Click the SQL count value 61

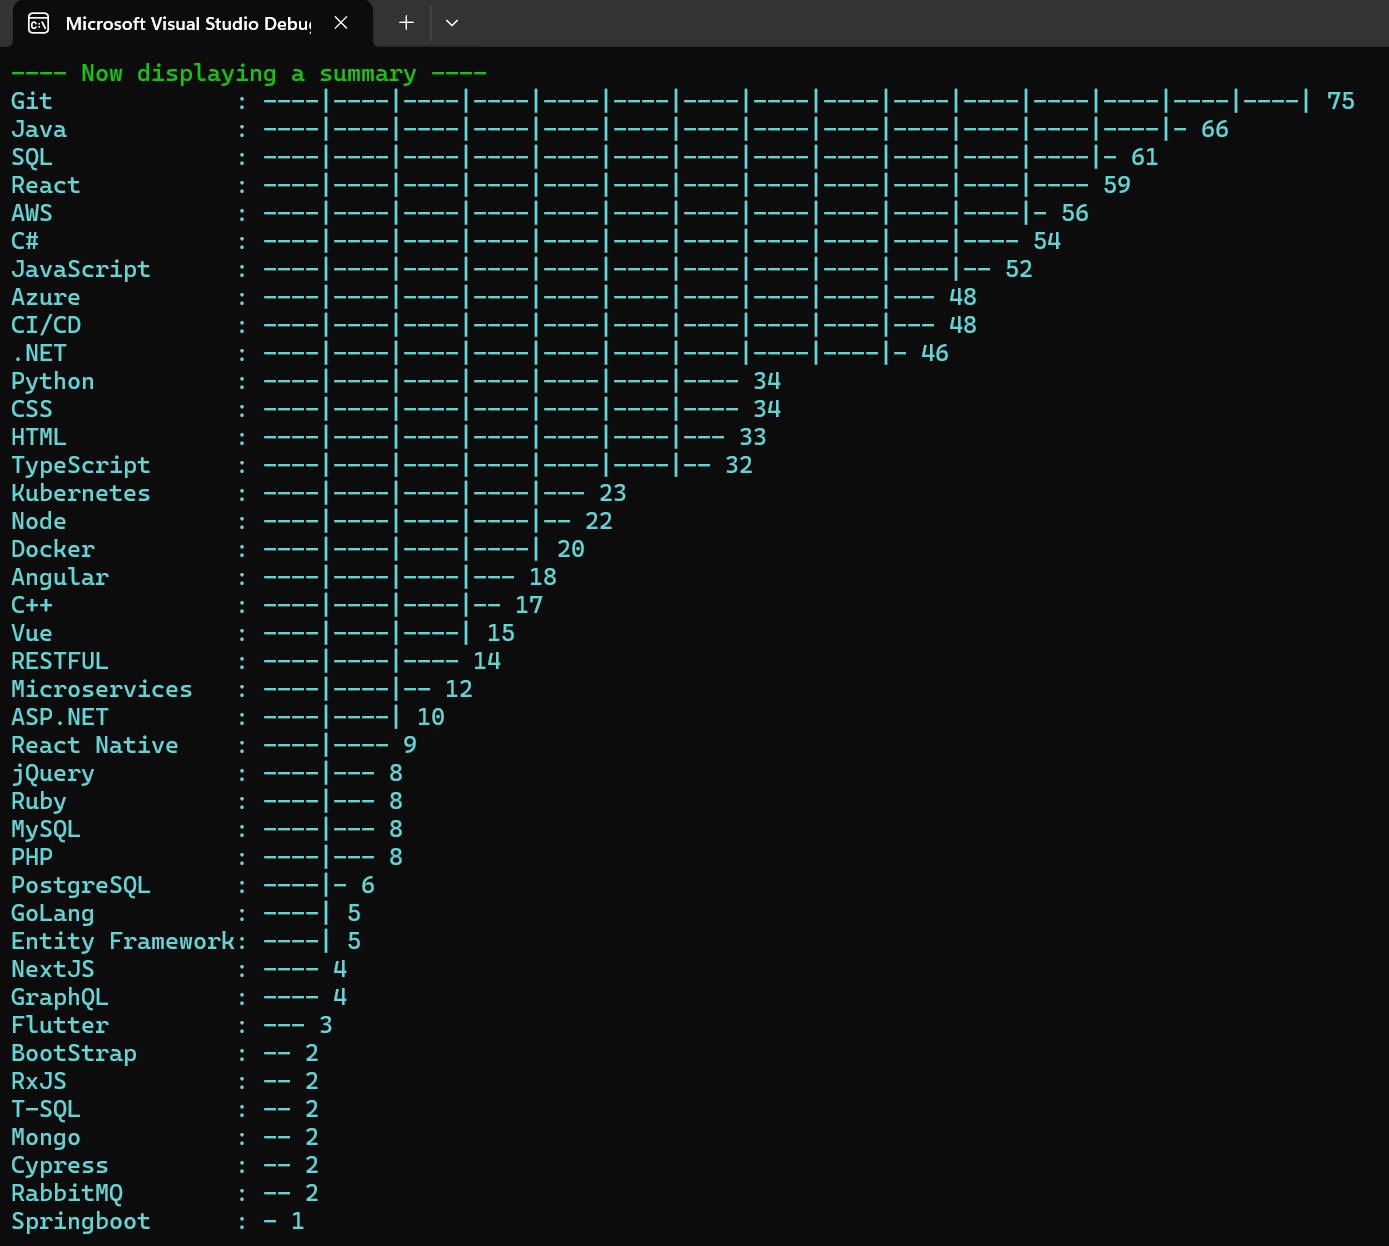click(1144, 157)
